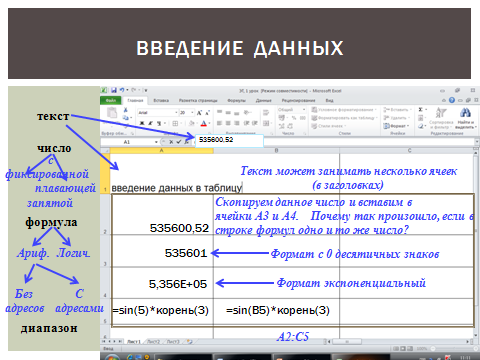
Task: Click the red font color A swatch
Action: click(x=204, y=124)
